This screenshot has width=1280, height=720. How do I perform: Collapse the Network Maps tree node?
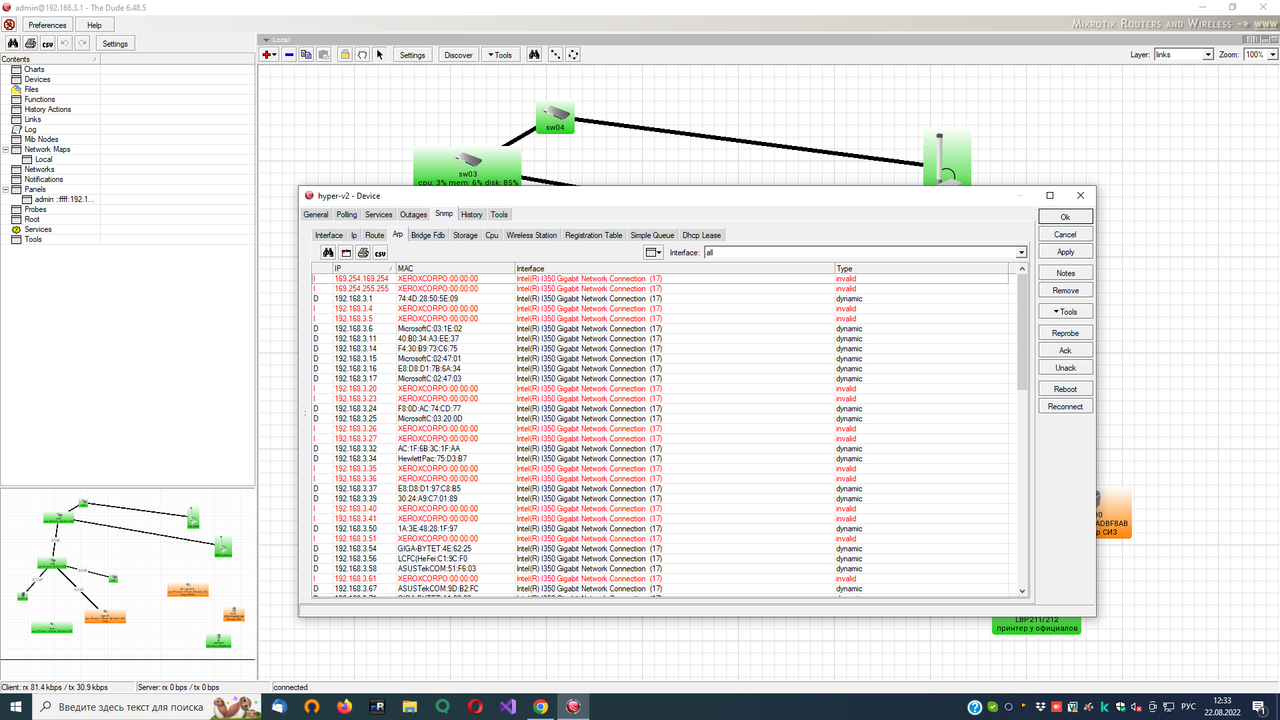tap(6, 149)
